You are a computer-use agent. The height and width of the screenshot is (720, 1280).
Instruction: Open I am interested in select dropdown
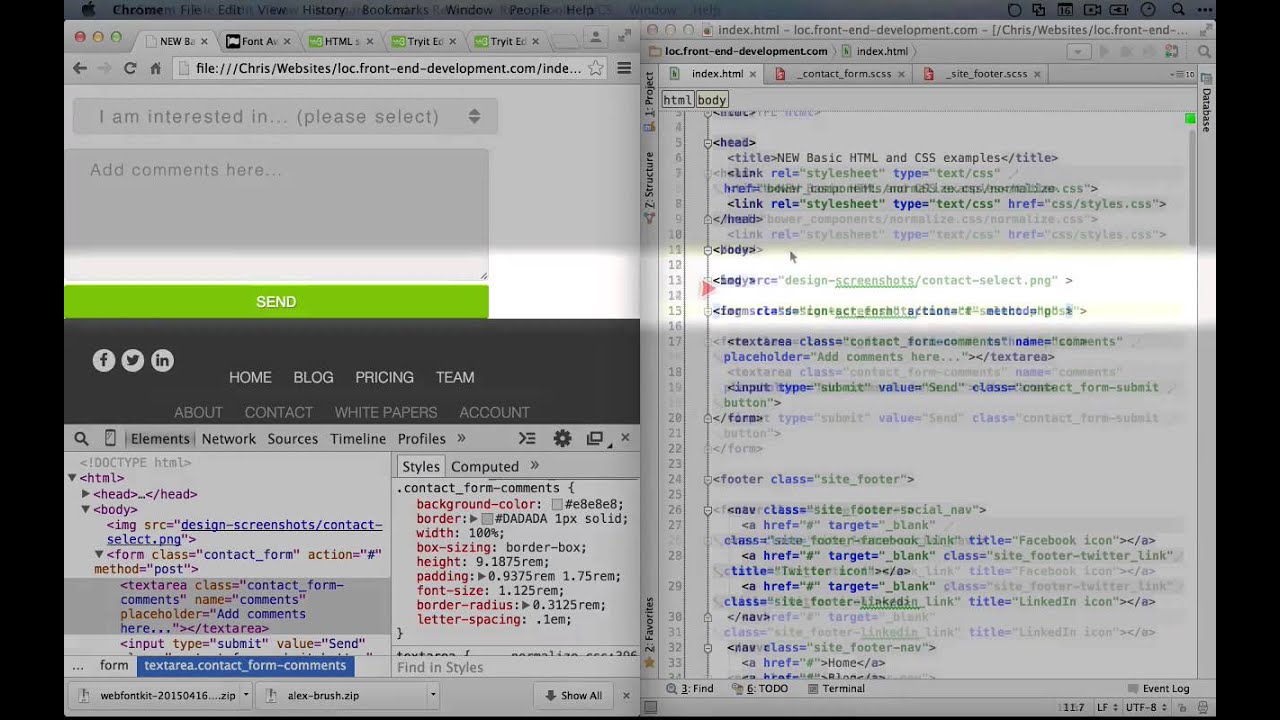285,116
